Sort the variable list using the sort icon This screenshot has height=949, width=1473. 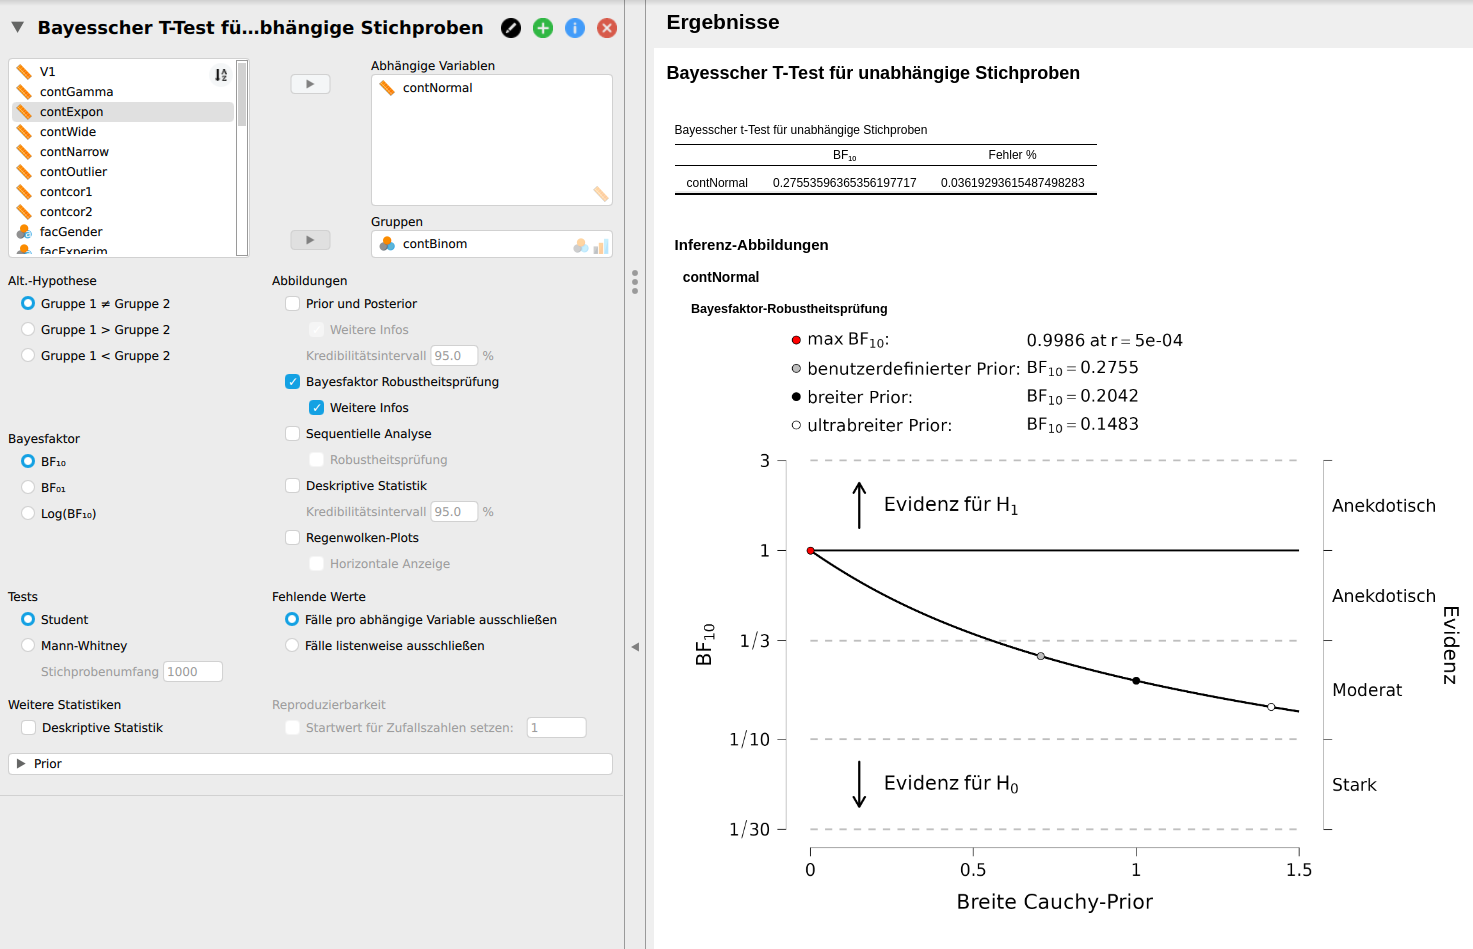click(x=221, y=74)
